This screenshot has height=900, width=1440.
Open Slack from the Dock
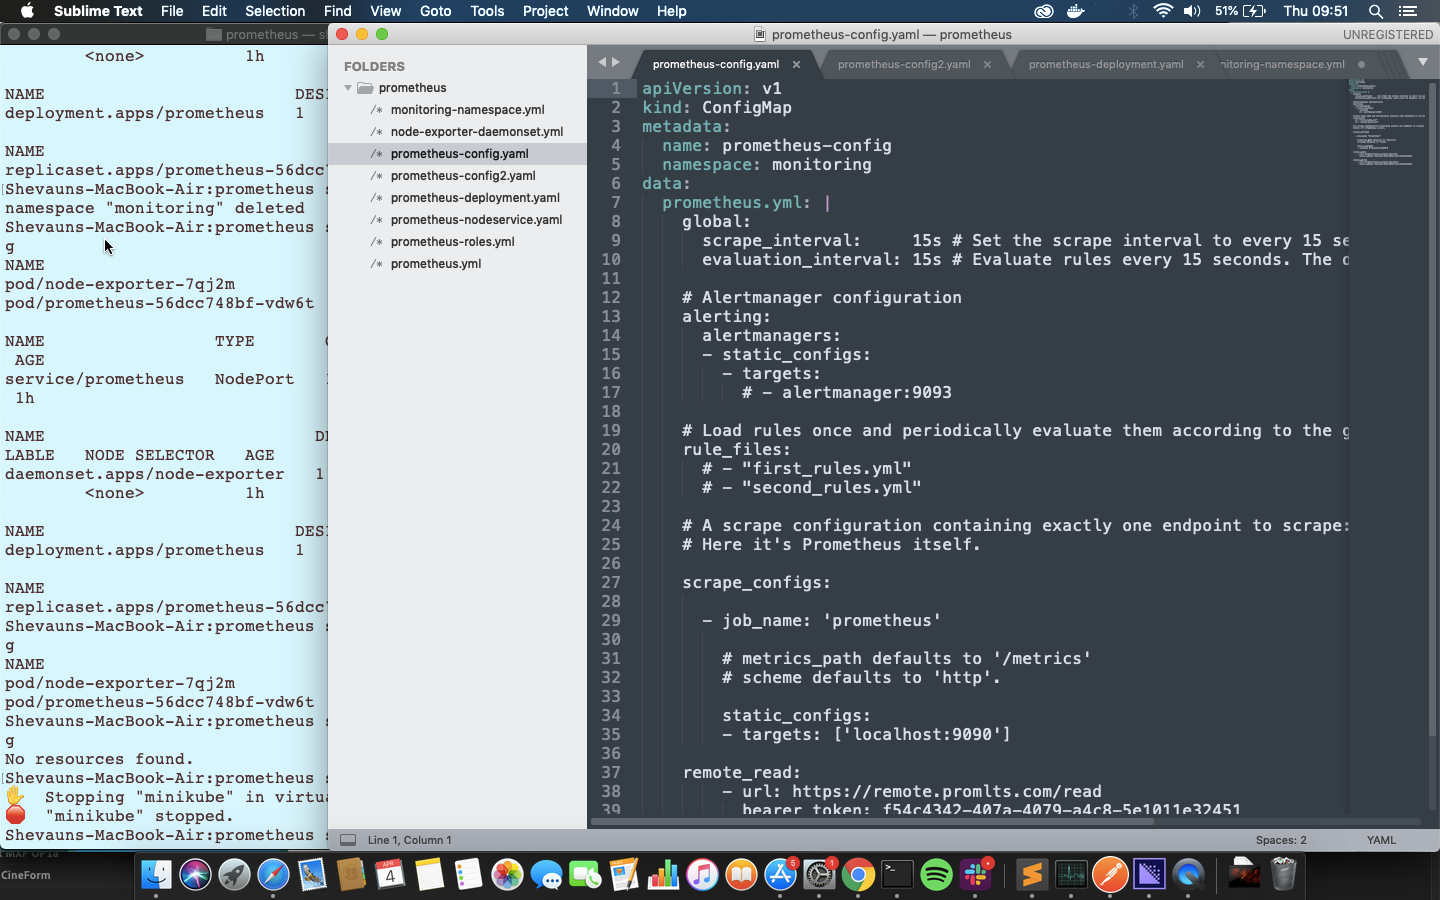click(x=976, y=874)
